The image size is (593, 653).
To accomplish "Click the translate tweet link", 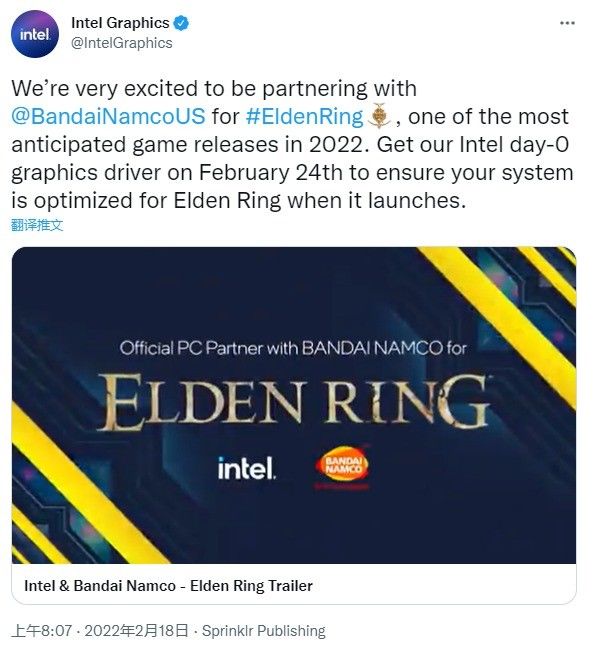I will point(37,225).
